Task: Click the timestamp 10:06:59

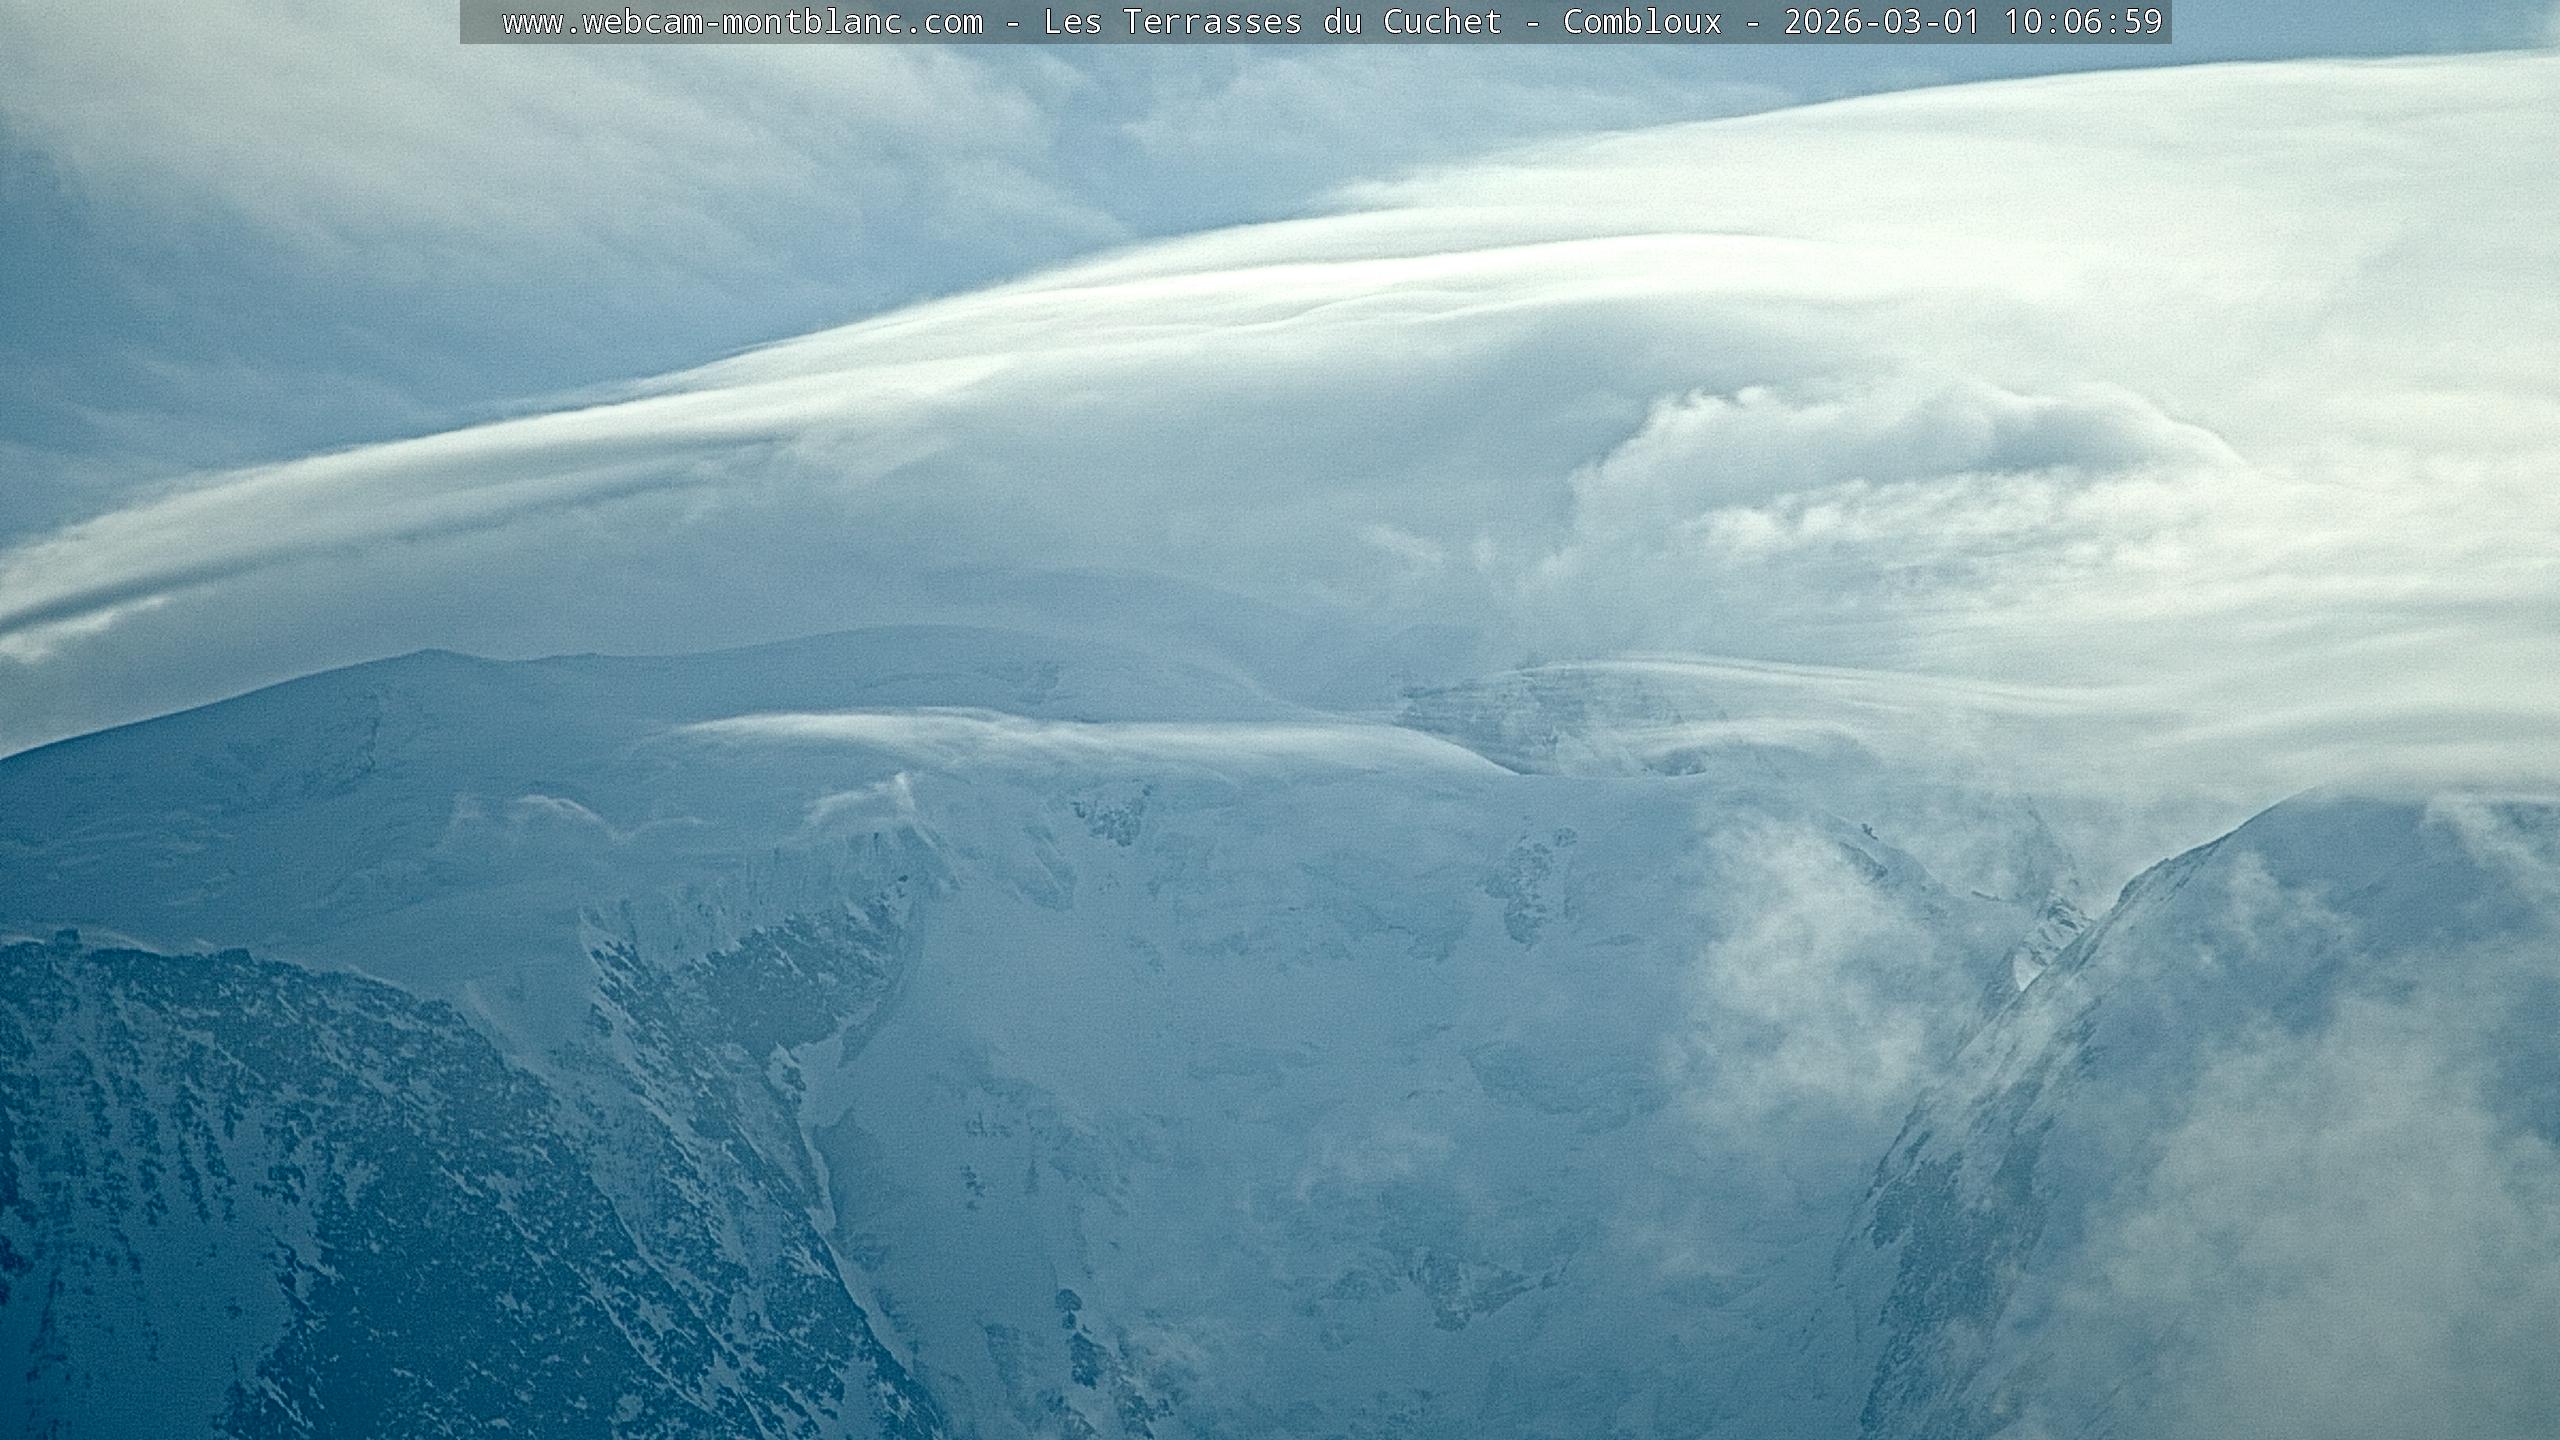Action: tap(2083, 22)
